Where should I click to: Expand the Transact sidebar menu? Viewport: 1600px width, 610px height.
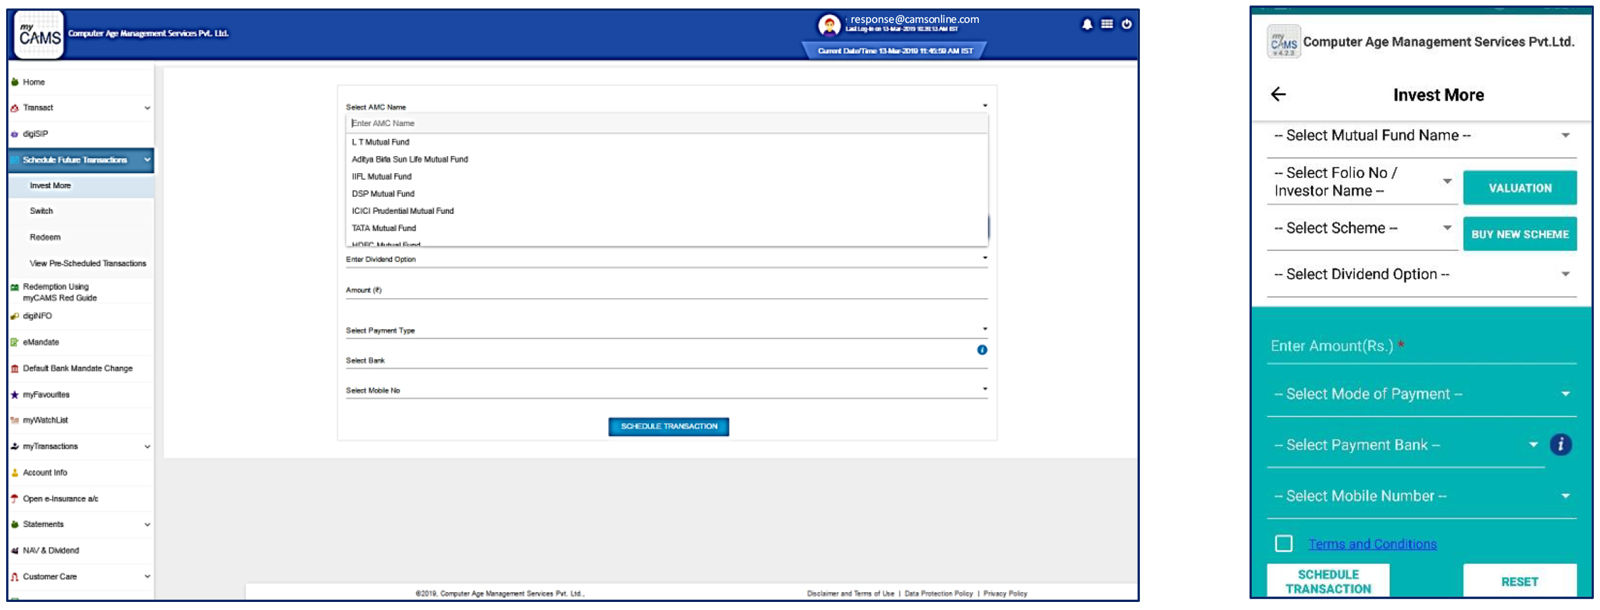80,108
